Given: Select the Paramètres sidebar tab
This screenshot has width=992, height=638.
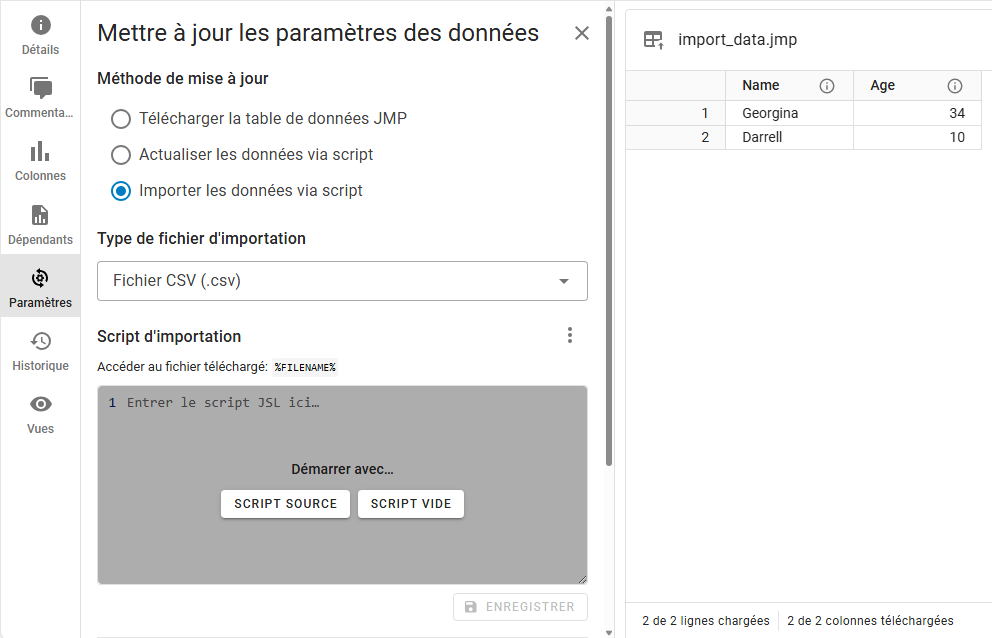Looking at the screenshot, I should pos(40,288).
